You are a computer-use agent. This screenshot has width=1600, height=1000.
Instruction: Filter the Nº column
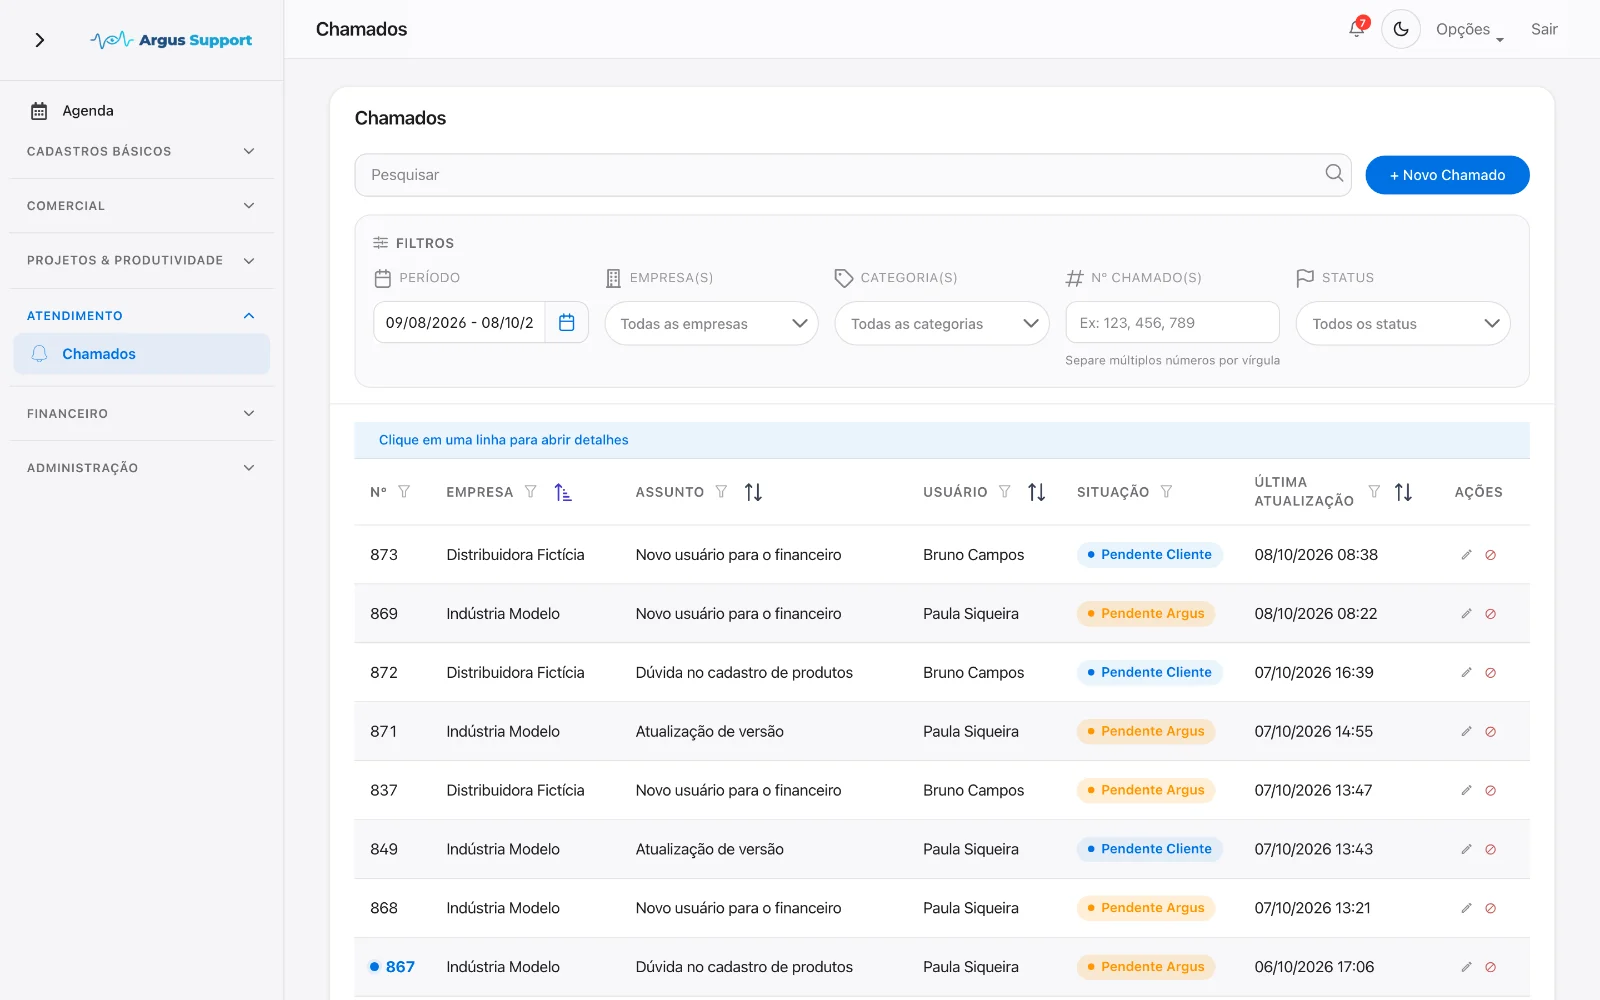404,492
